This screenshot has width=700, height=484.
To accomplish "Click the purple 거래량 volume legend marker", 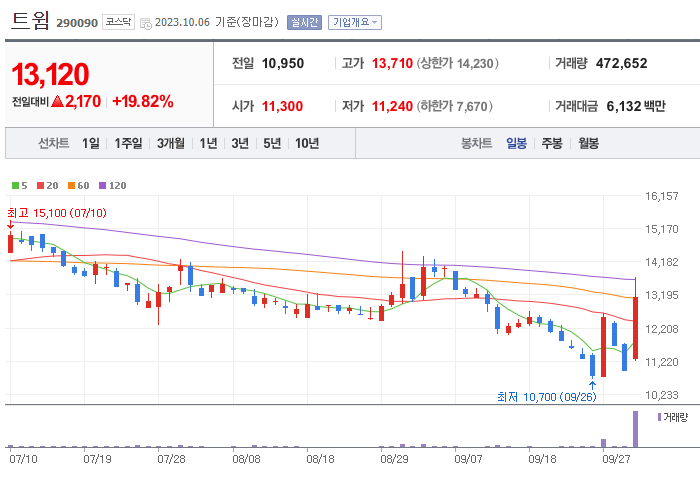I will (659, 417).
